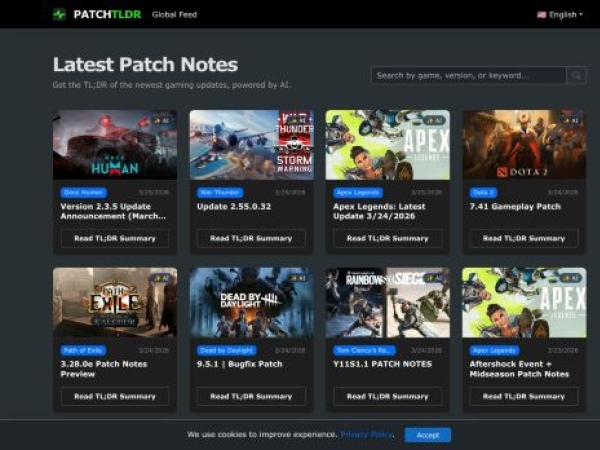Expand the English language dropdown
600x450 pixels.
560,15
